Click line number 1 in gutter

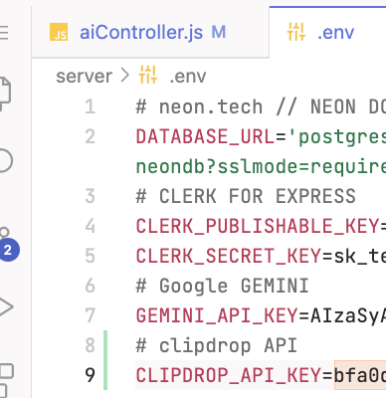pos(90,107)
